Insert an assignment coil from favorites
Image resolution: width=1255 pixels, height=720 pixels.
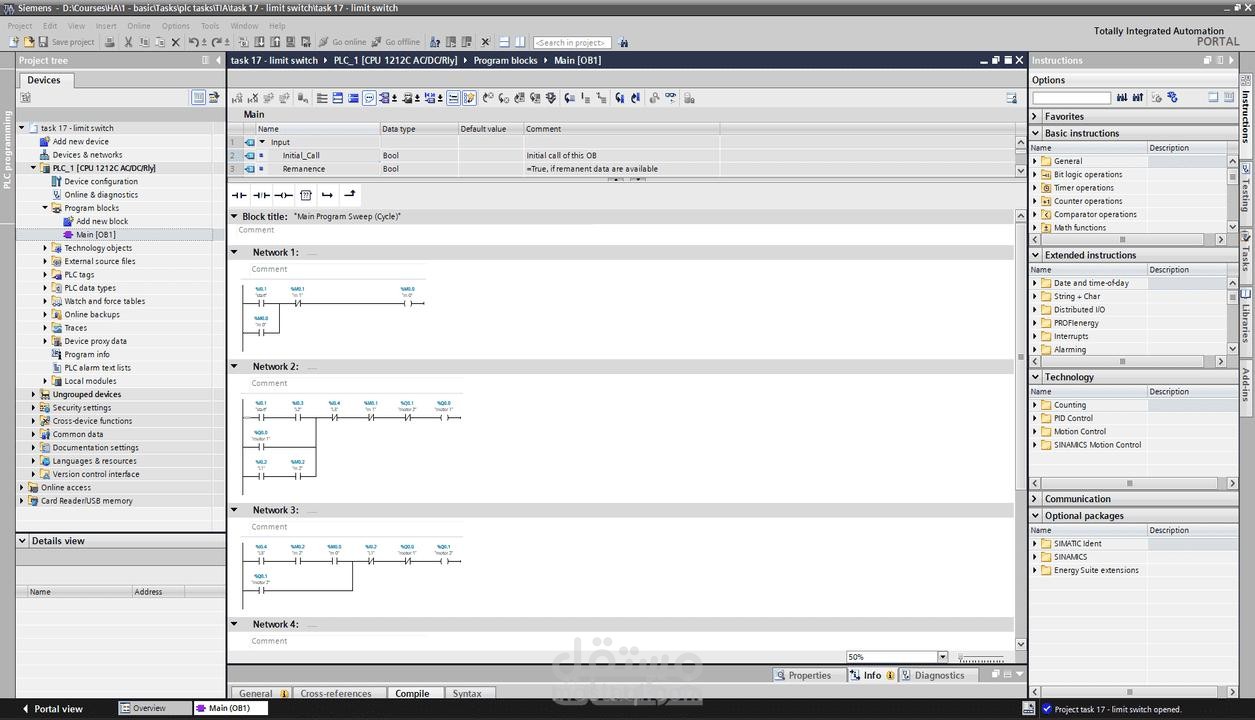(283, 195)
